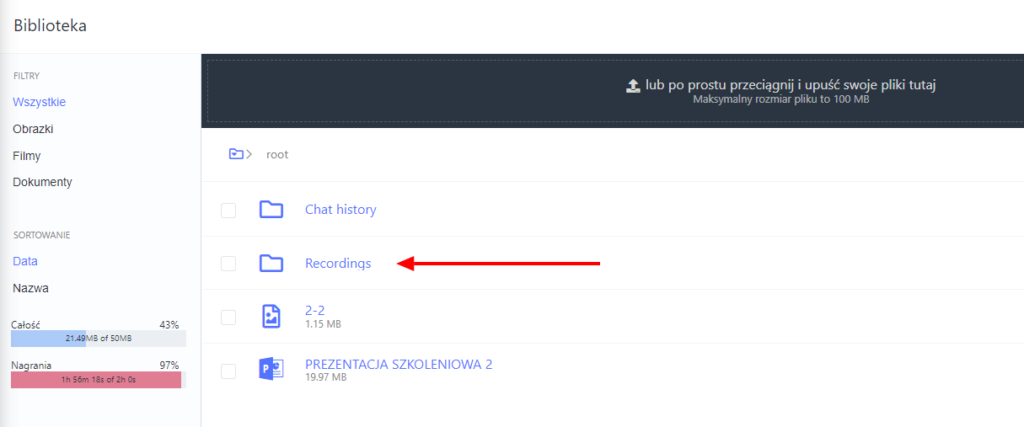Screen dimensions: 1024x427
Task: Click the Całość storage usage bar
Action: [99, 338]
